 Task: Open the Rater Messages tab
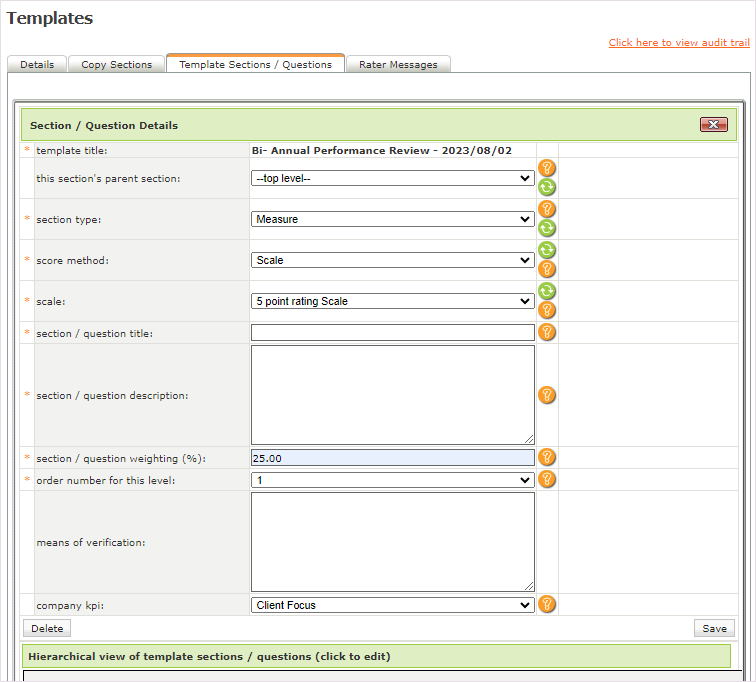click(x=398, y=64)
